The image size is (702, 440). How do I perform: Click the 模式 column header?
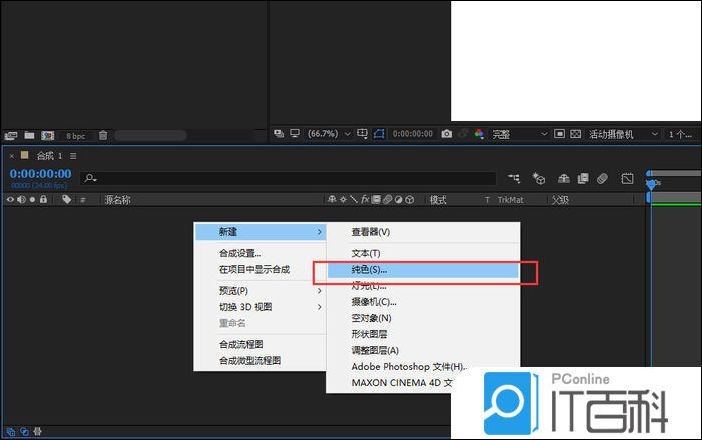(x=438, y=200)
